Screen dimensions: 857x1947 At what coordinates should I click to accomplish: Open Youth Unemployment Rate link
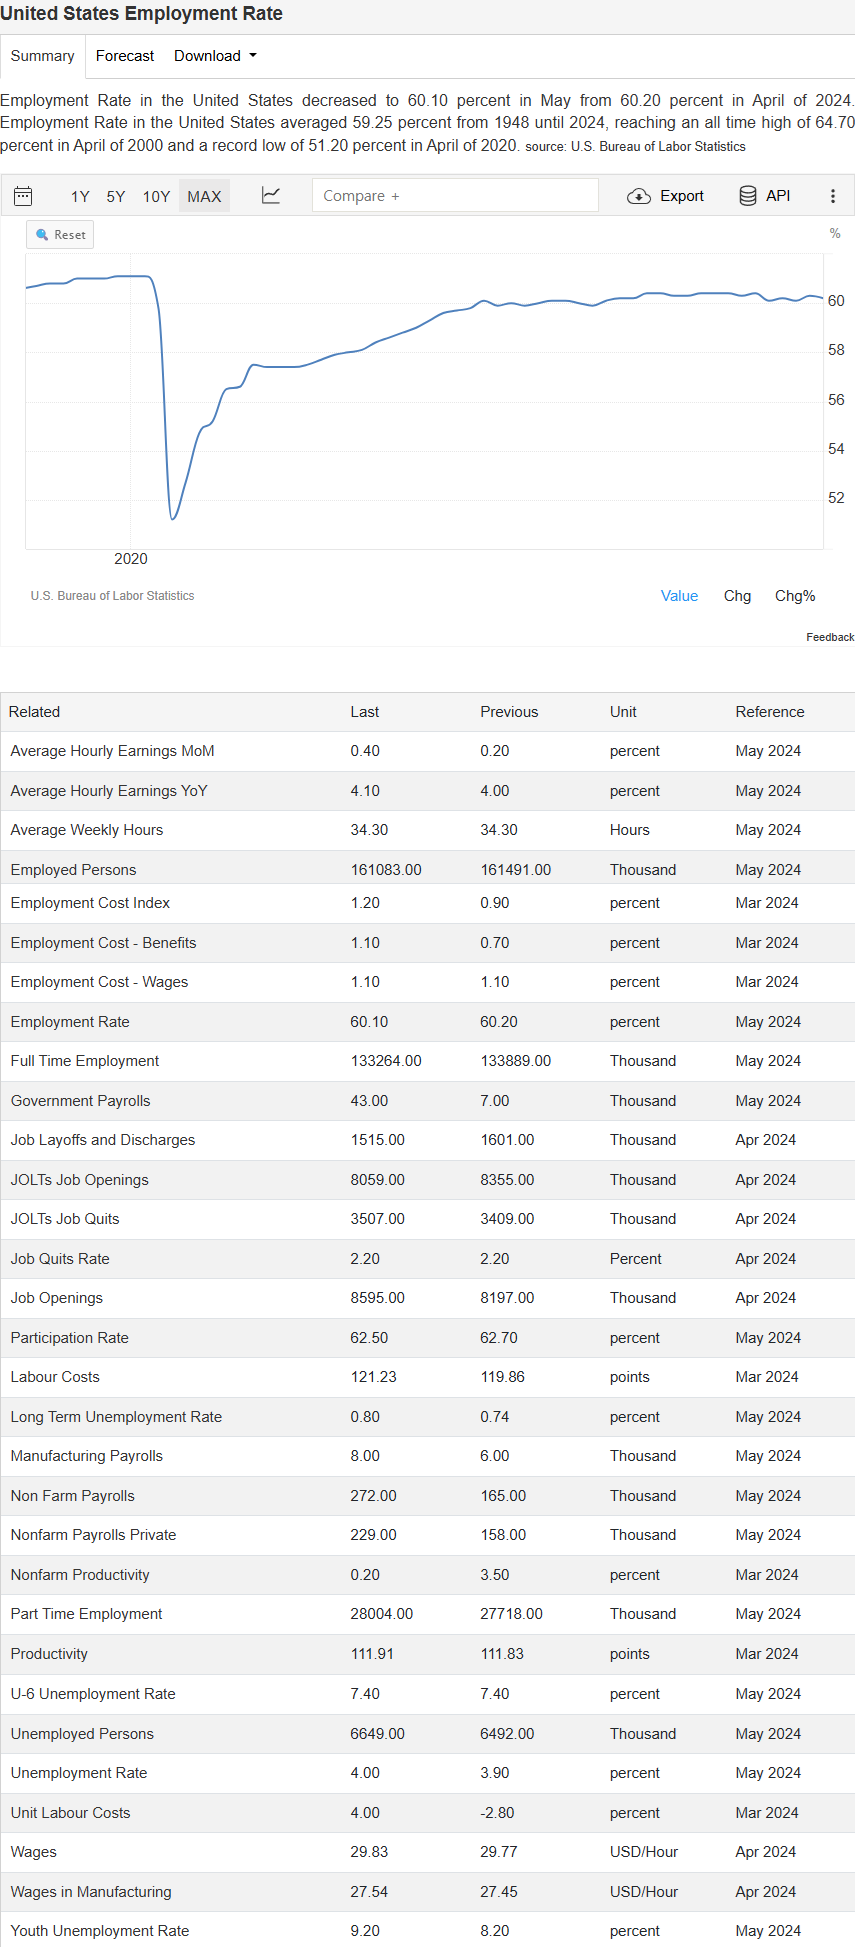(100, 1931)
